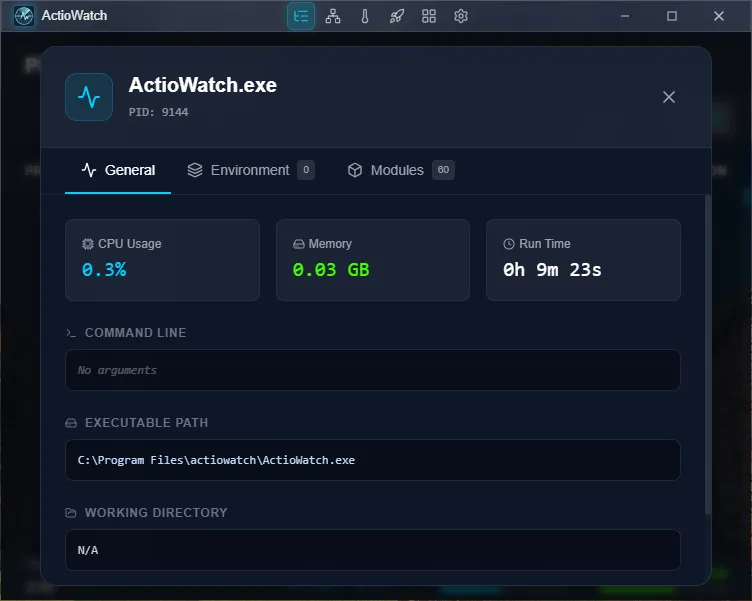Open the temperature monitor thermometer icon
The width and height of the screenshot is (752, 601).
point(364,16)
